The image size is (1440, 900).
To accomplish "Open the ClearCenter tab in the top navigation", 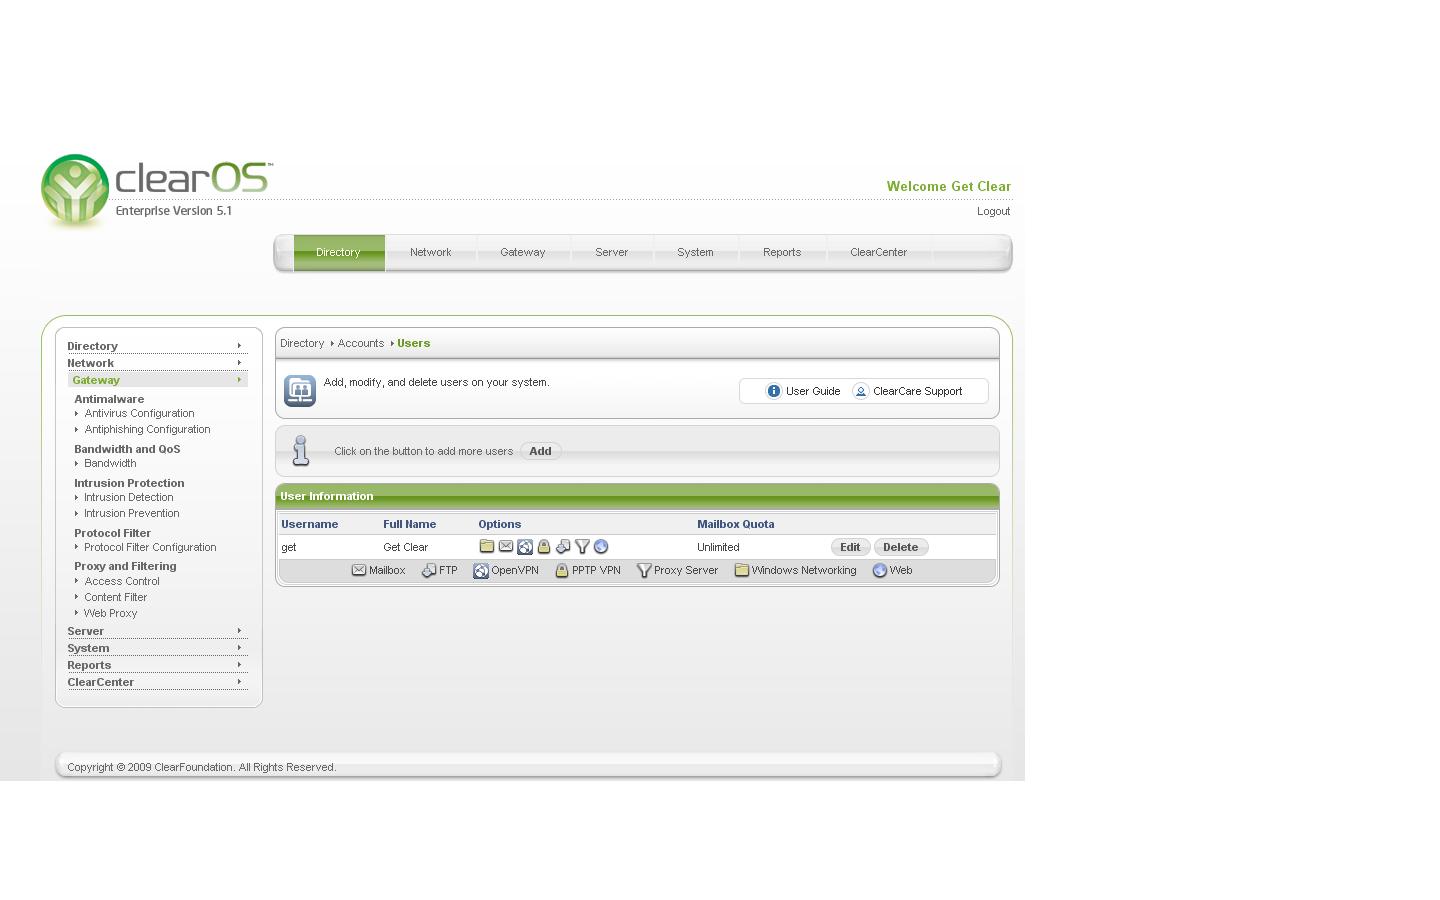I will (879, 252).
